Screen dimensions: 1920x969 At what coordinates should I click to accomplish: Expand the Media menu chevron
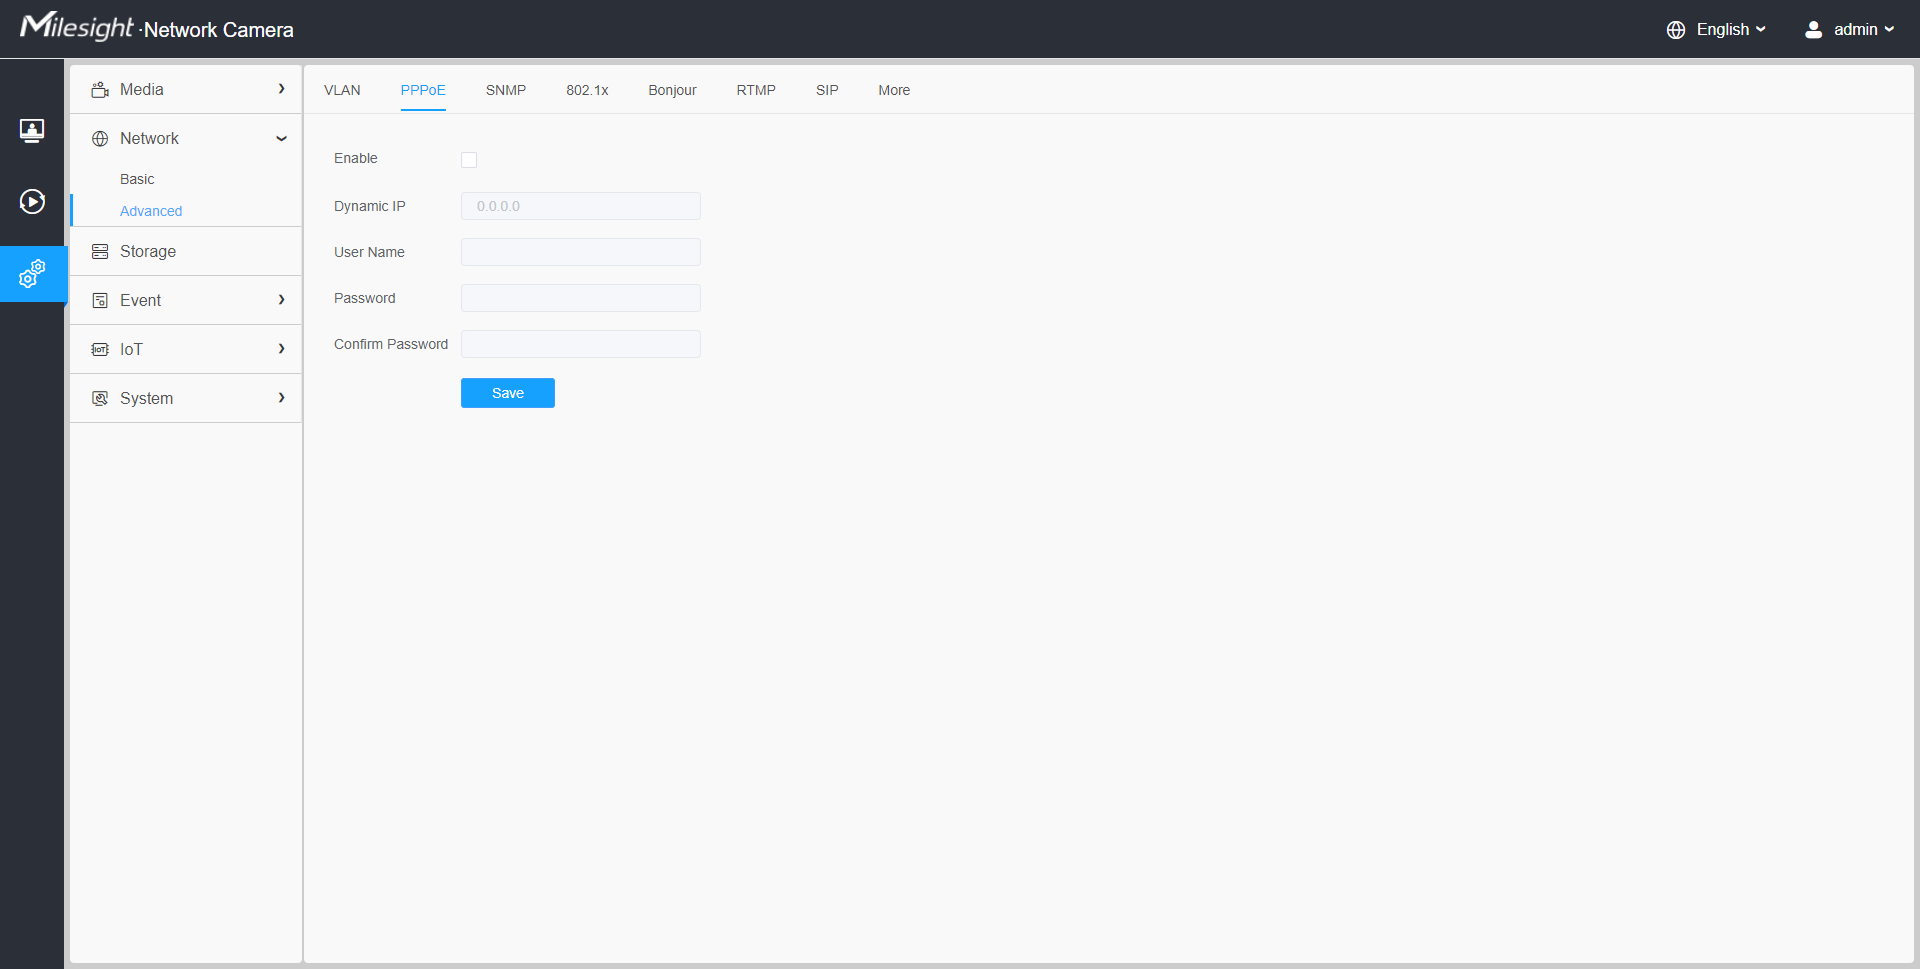(x=281, y=89)
